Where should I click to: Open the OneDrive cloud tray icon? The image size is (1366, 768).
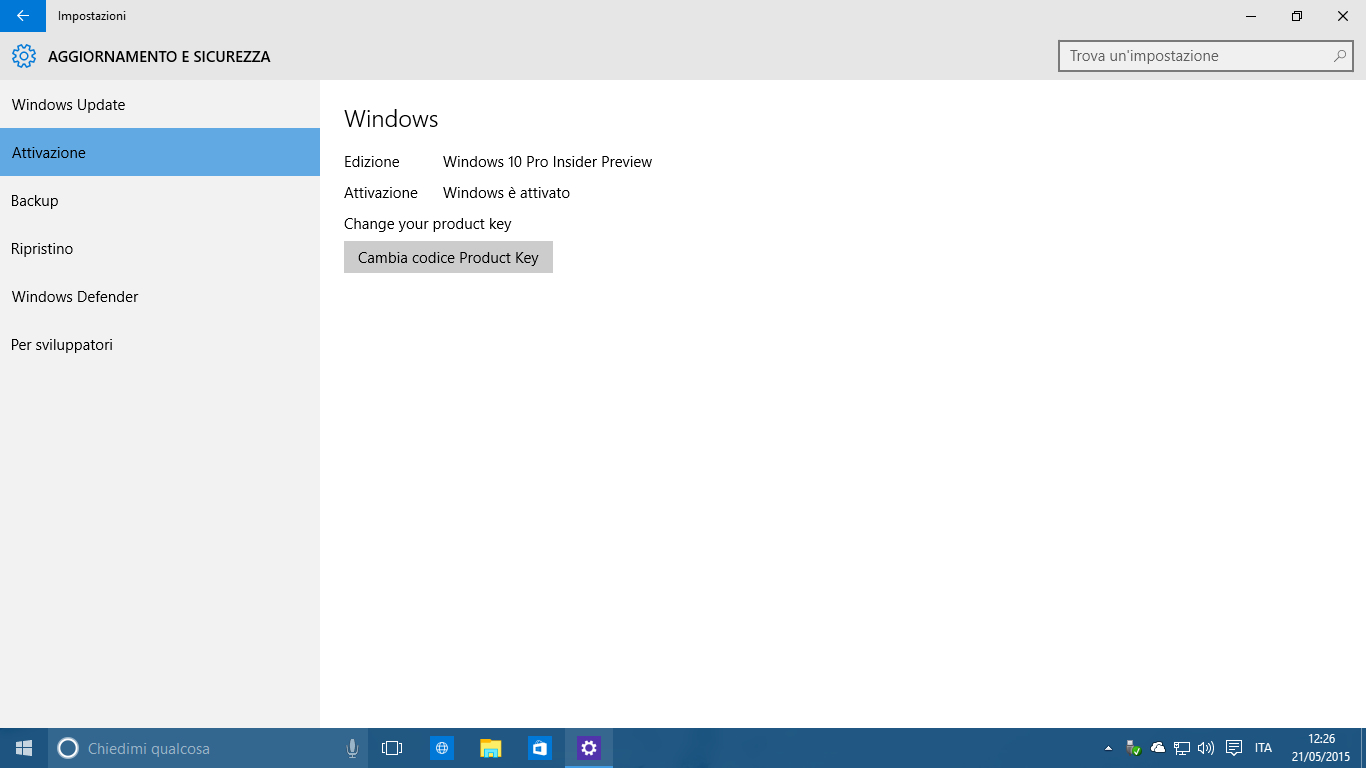pos(1158,748)
